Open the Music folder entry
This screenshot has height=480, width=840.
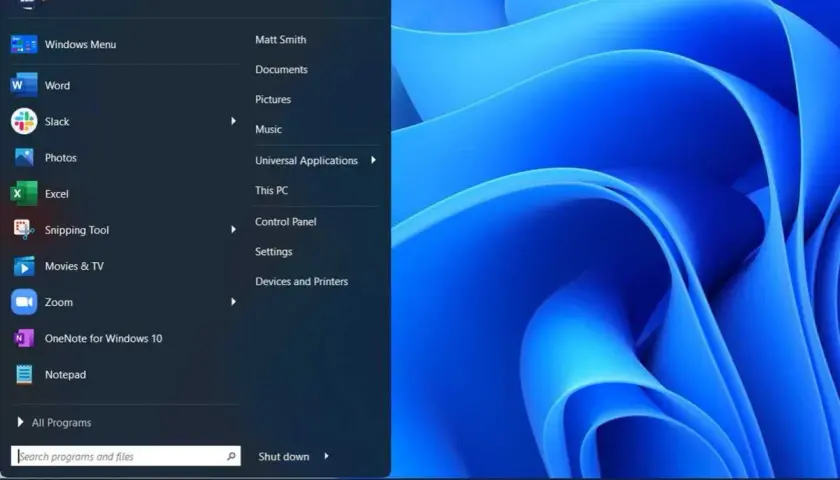(x=268, y=130)
